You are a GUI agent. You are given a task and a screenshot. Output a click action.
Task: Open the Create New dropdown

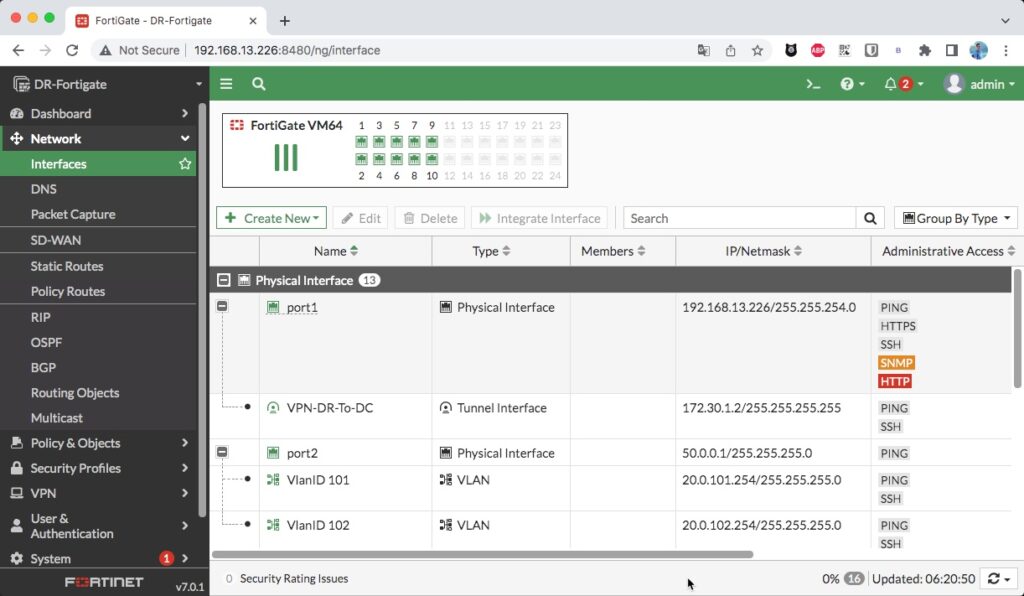pos(271,218)
